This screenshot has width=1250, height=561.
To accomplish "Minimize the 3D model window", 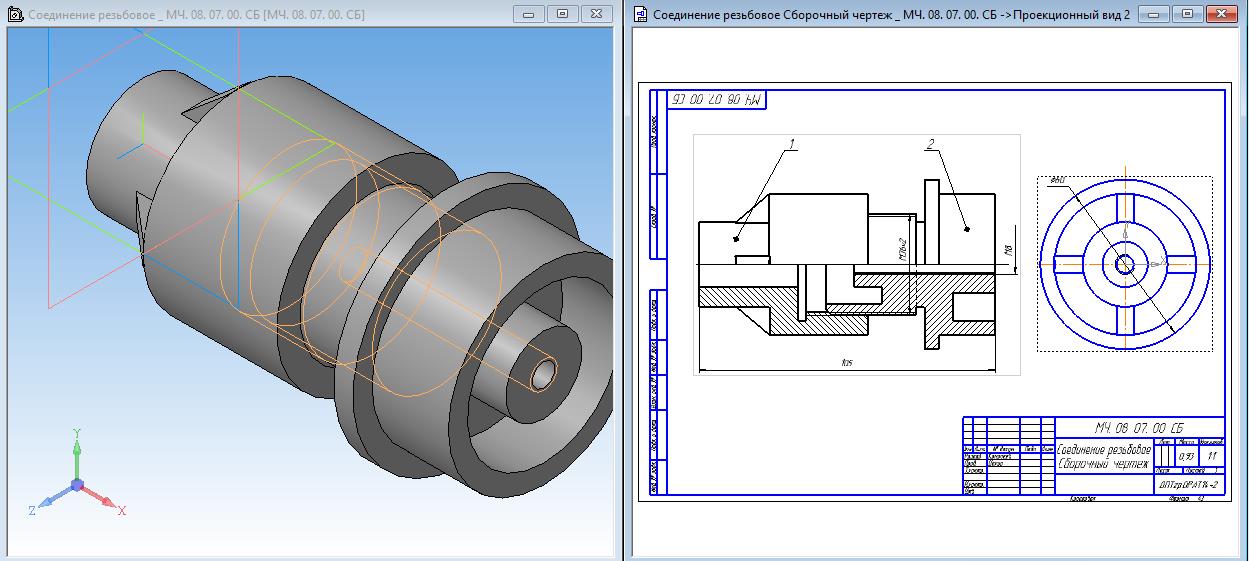I will tap(529, 14).
